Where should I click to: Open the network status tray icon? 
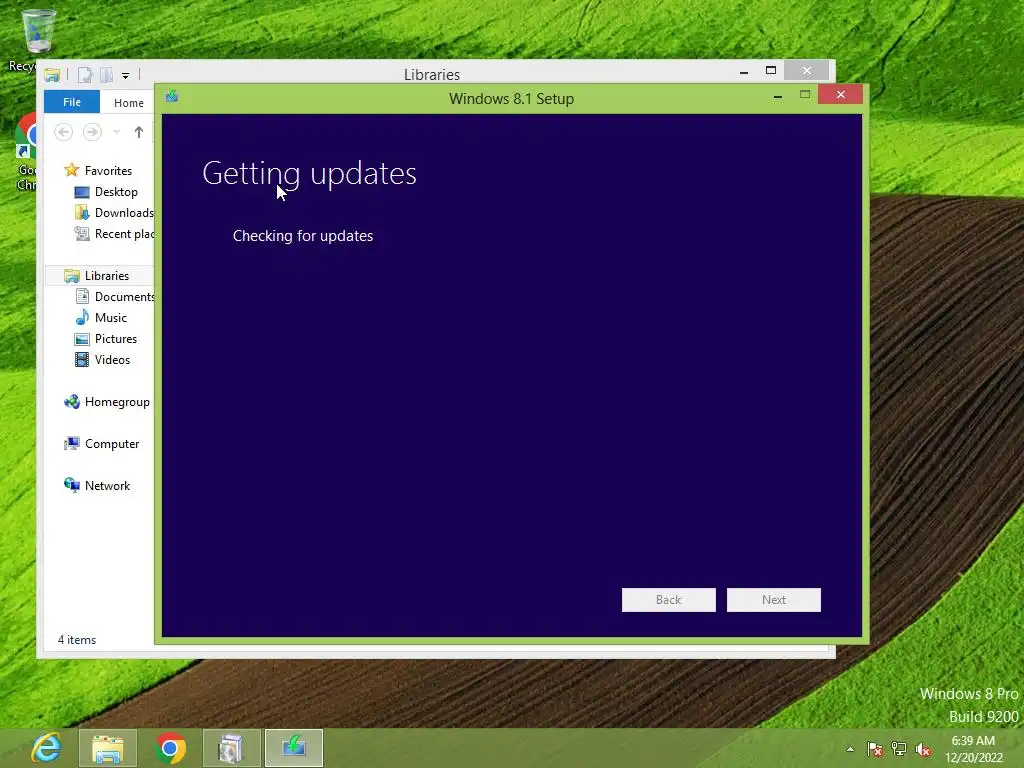click(899, 749)
